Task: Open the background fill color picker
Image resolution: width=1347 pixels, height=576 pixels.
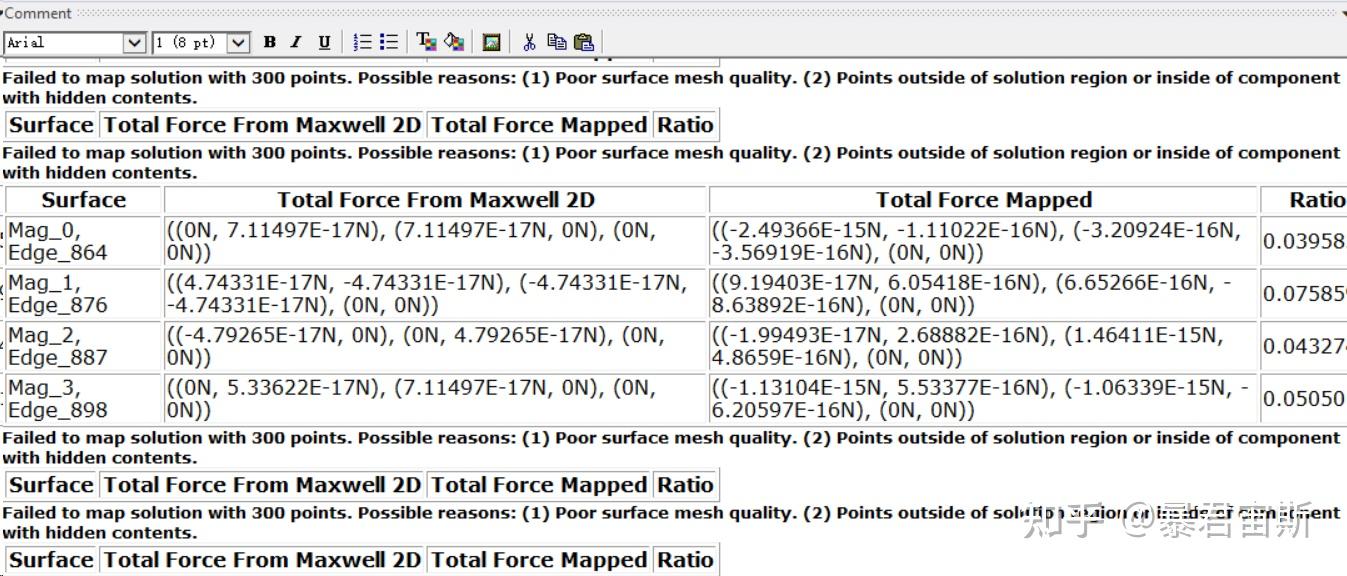Action: [x=454, y=42]
